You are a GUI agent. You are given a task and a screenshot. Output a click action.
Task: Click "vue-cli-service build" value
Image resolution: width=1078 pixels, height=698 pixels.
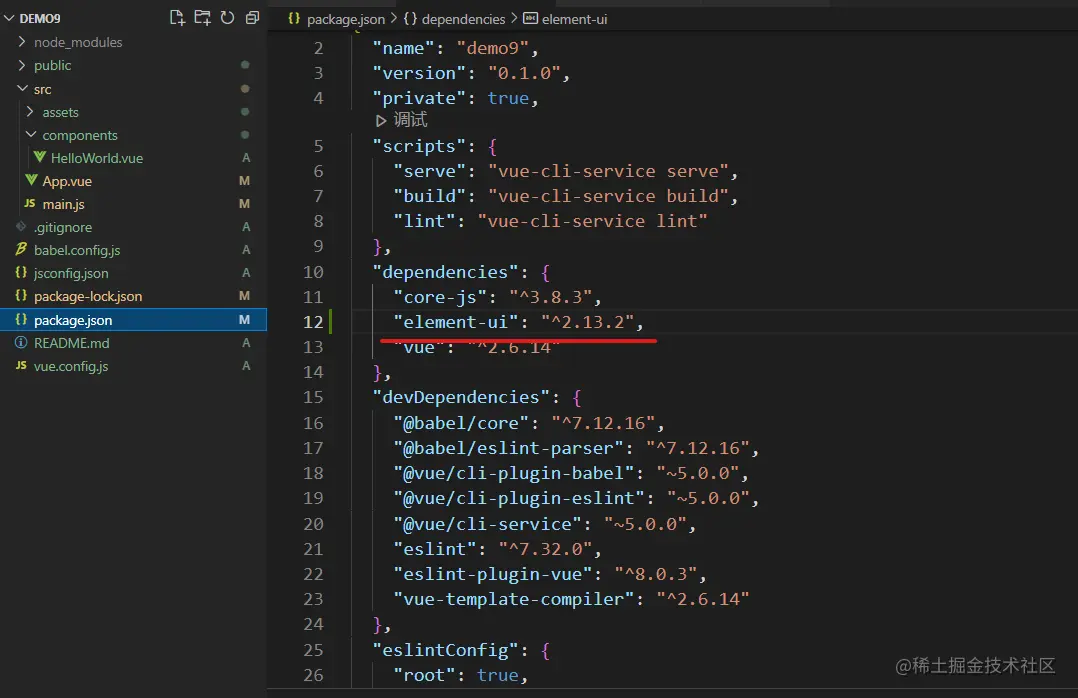pyautogui.click(x=608, y=197)
